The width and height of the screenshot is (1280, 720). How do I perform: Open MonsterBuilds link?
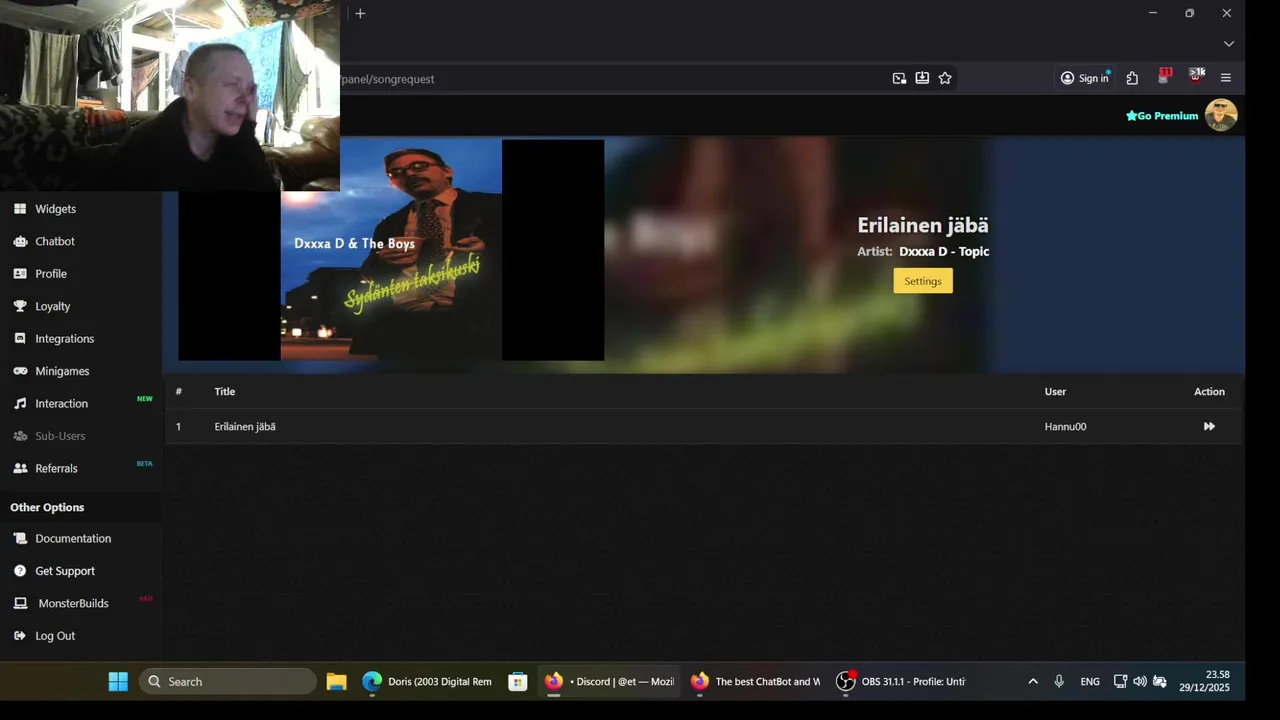point(73,603)
